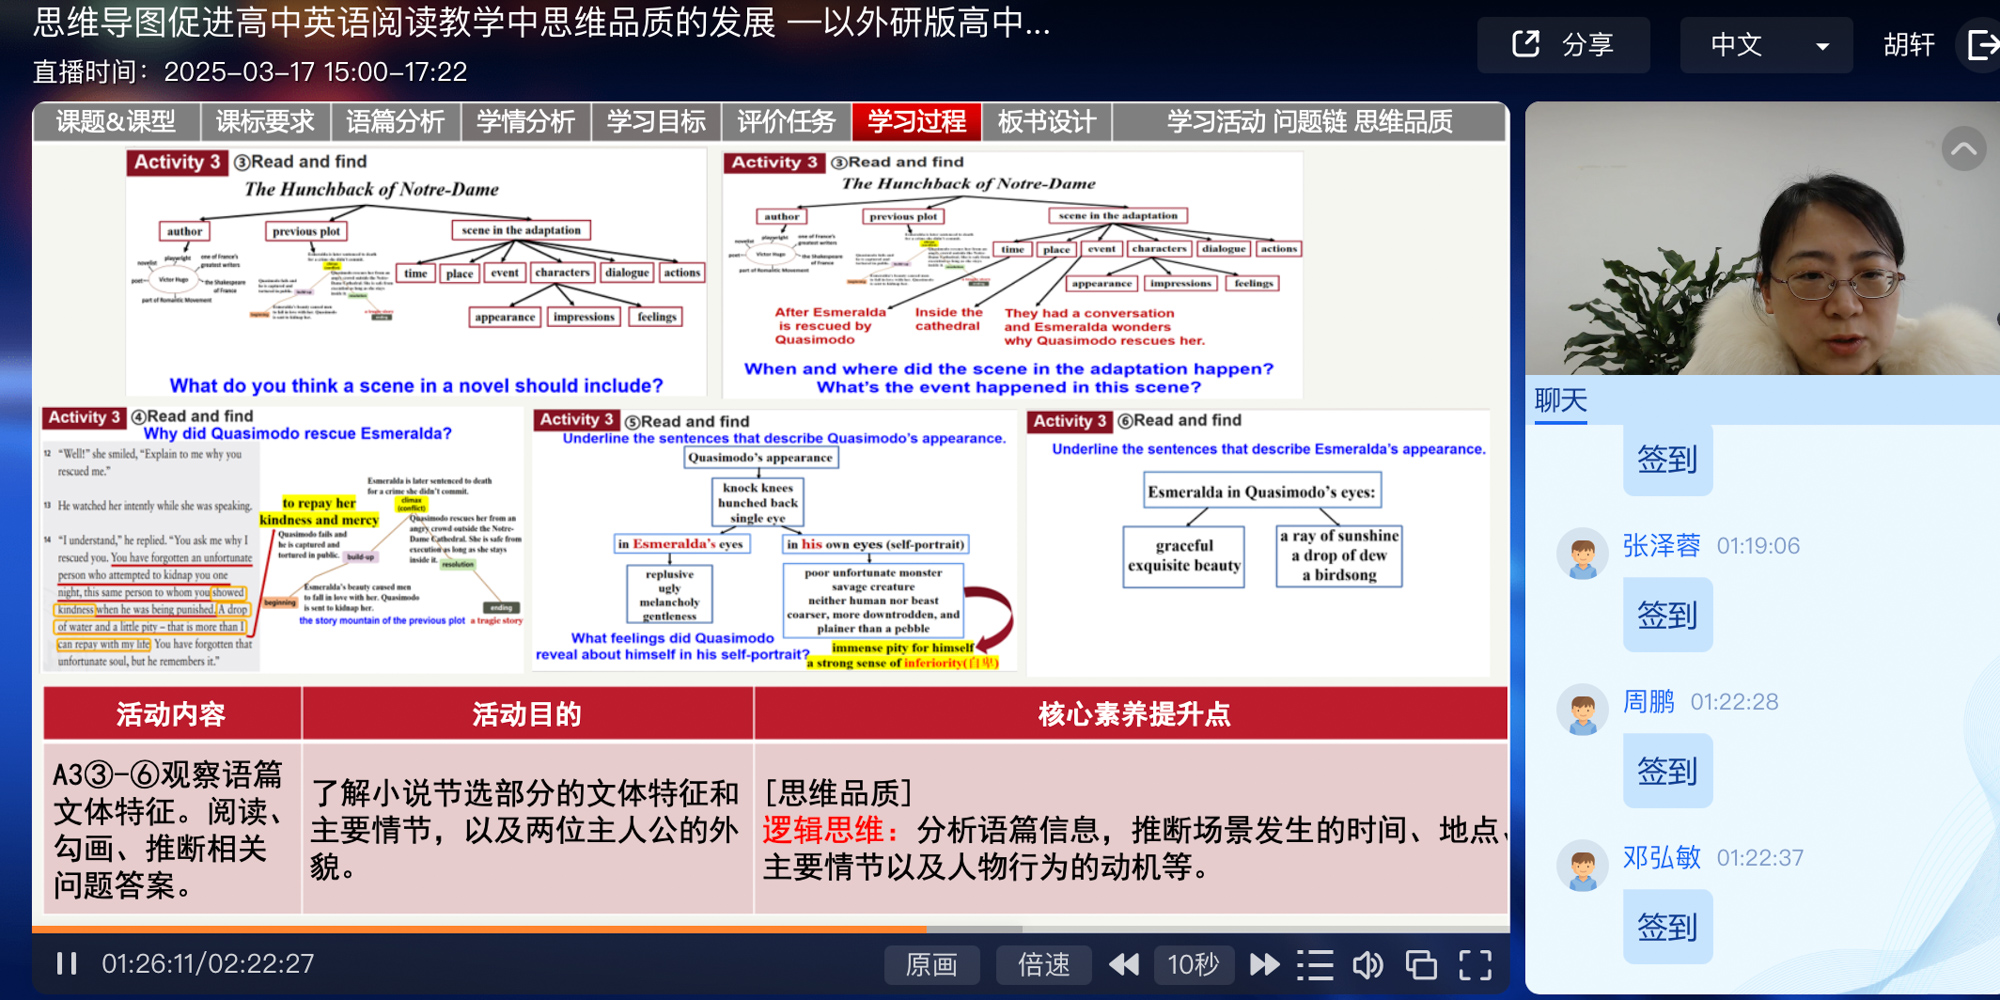Seek using the orange video progress bar
The image size is (2000, 1000).
pyautogui.click(x=500, y=929)
